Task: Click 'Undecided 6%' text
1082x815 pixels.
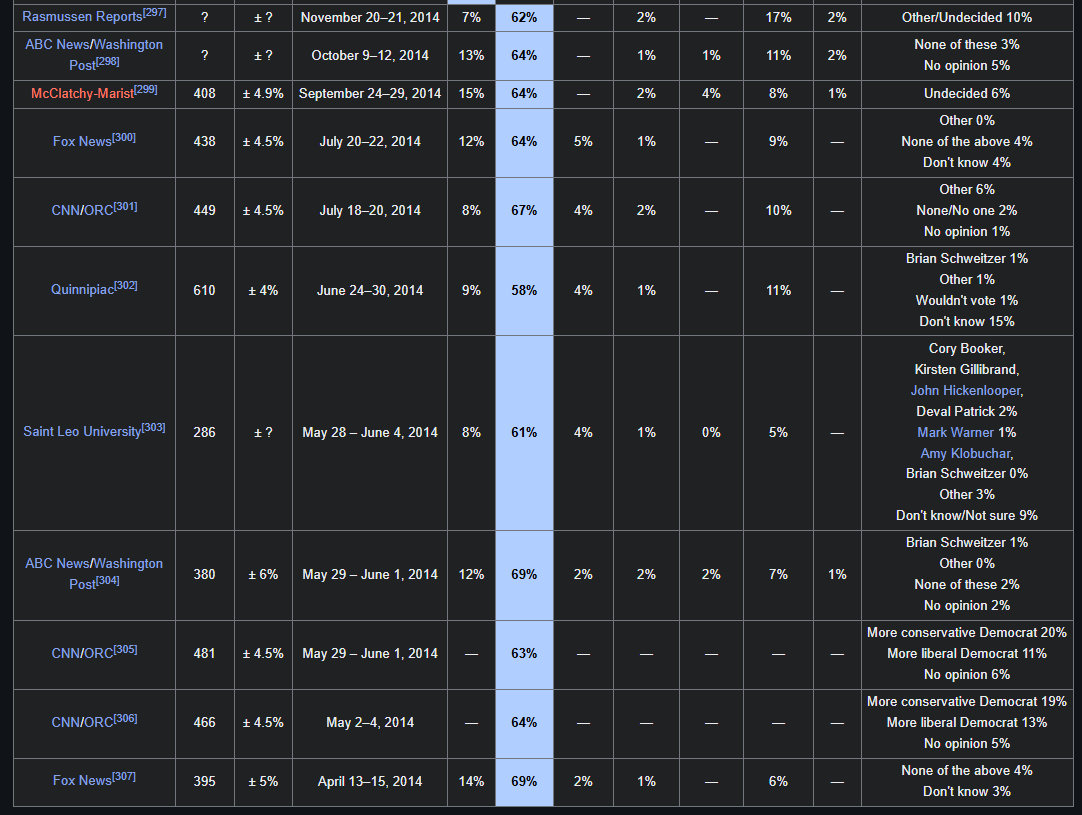Action: [x=966, y=93]
